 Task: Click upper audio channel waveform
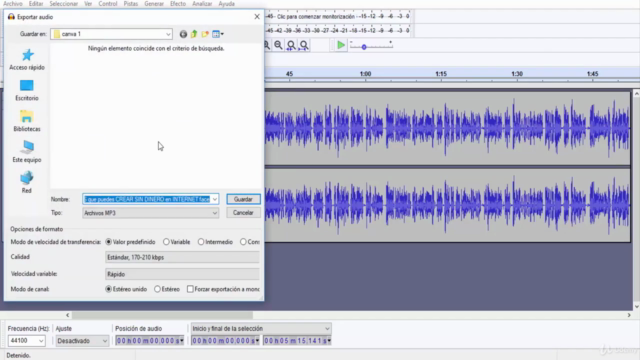pos(447,128)
